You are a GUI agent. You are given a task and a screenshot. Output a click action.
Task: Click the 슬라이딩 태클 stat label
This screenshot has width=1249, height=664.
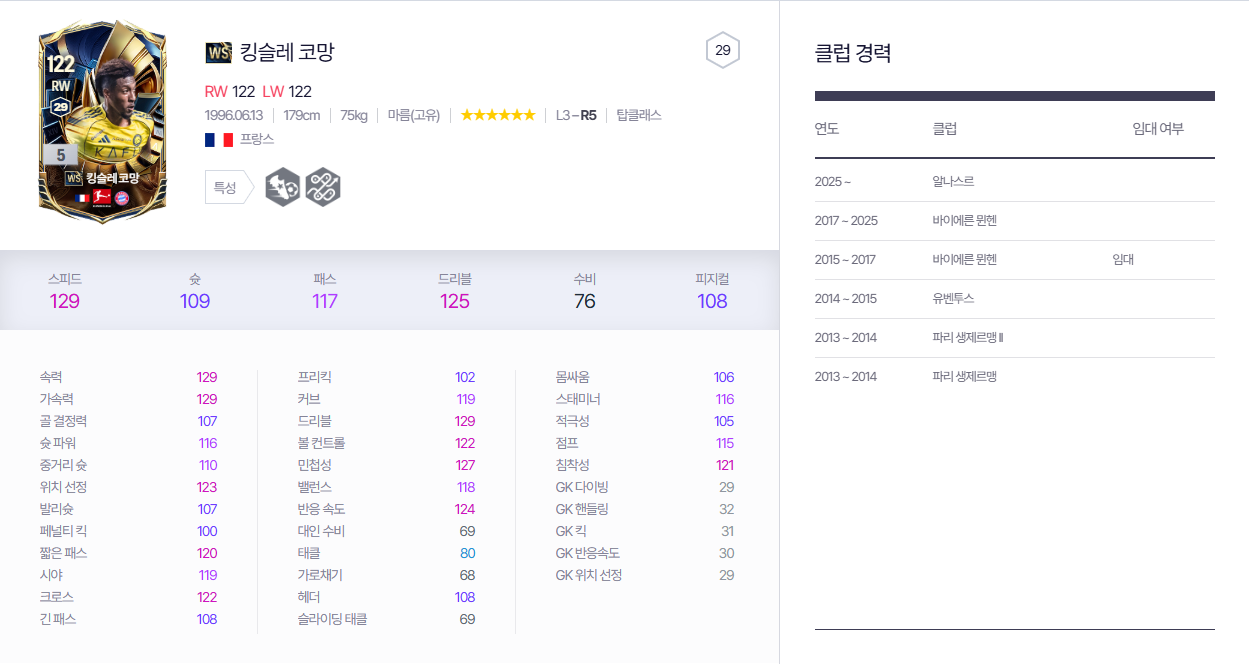pos(332,619)
